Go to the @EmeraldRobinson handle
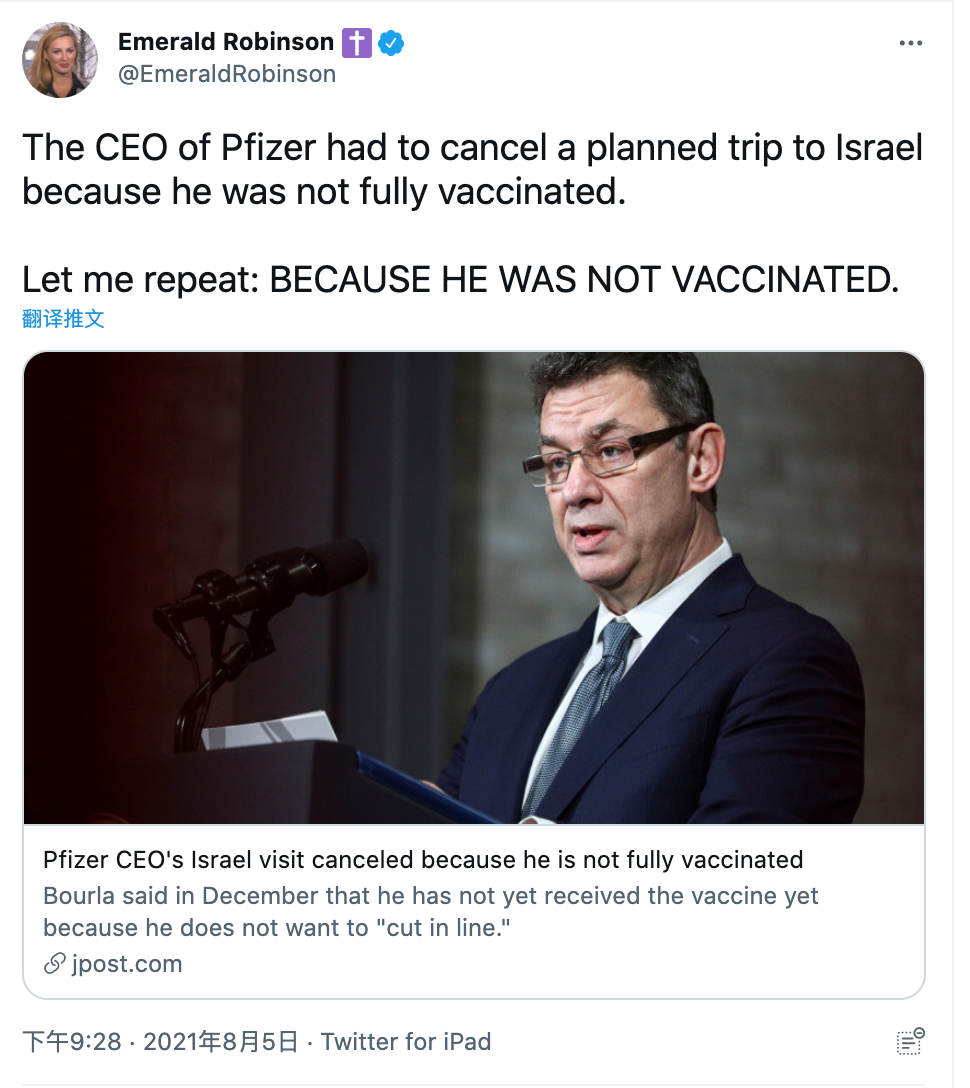970x1088 pixels. [x=227, y=74]
